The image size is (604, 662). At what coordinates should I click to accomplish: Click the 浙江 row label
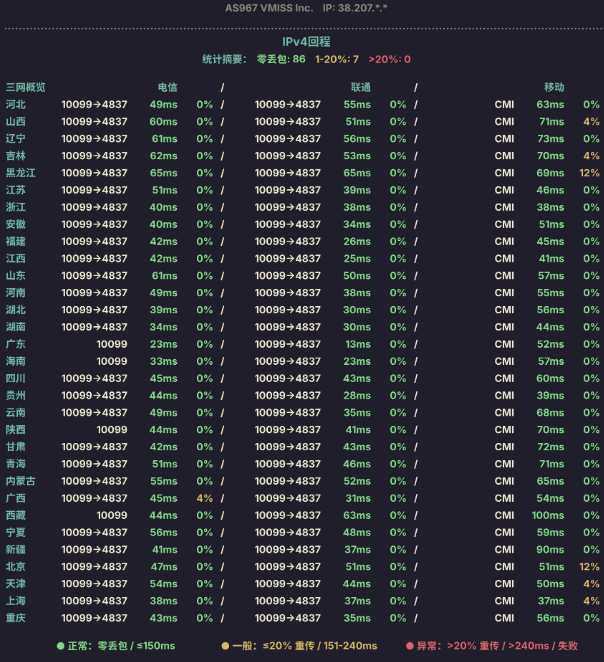pos(16,207)
